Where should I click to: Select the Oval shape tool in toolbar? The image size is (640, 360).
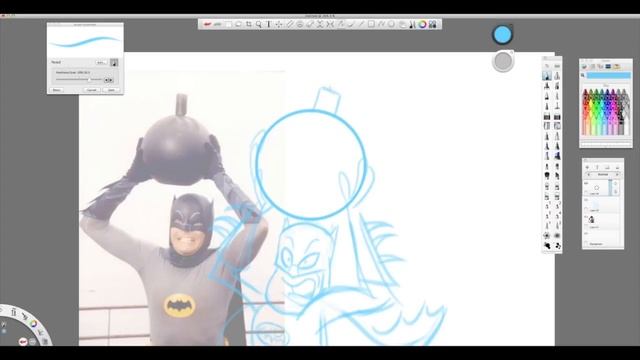coord(391,24)
